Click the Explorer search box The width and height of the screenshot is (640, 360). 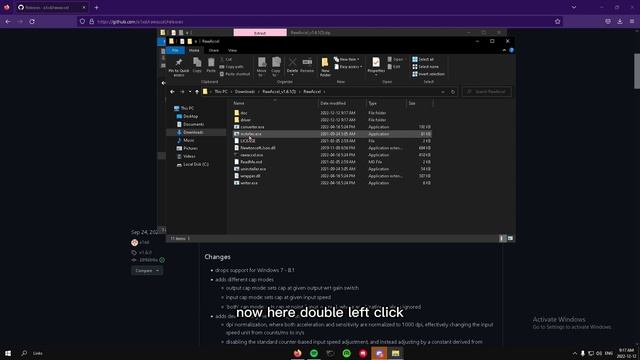[x=487, y=92]
